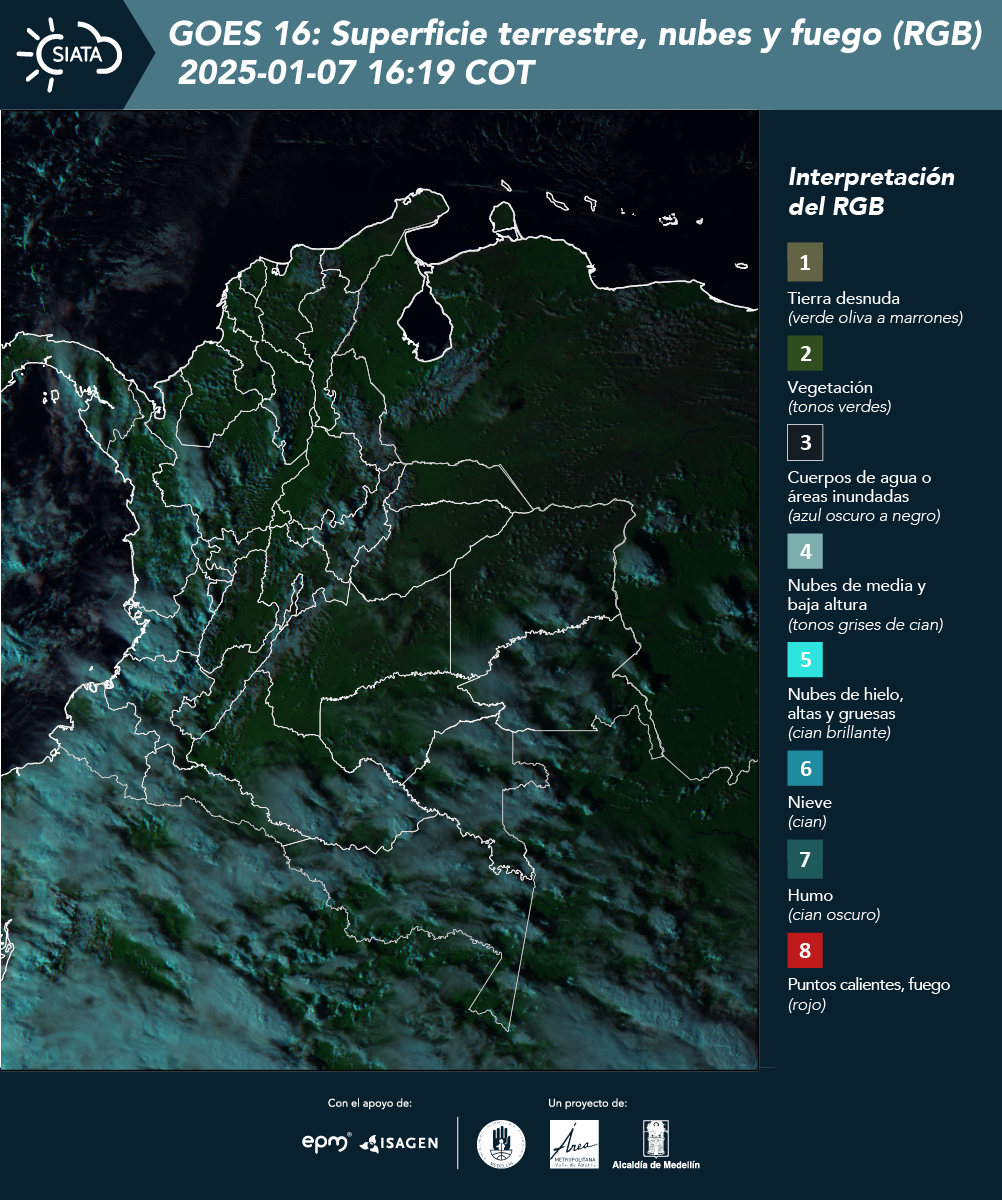Viewport: 1002px width, 1200px height.
Task: Click the label 'Vegetación'
Action: (x=830, y=388)
